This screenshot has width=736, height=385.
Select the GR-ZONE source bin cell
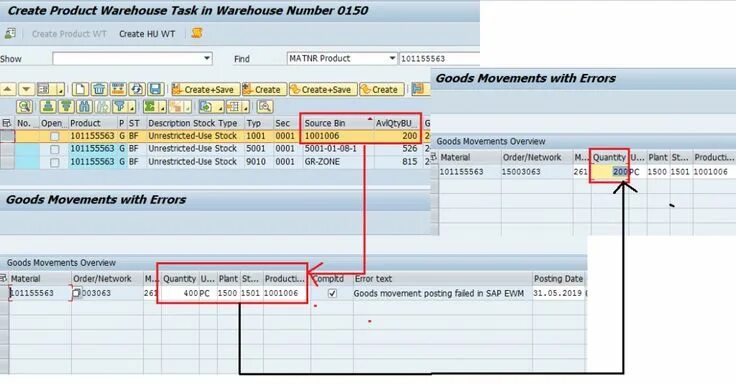tap(337, 162)
